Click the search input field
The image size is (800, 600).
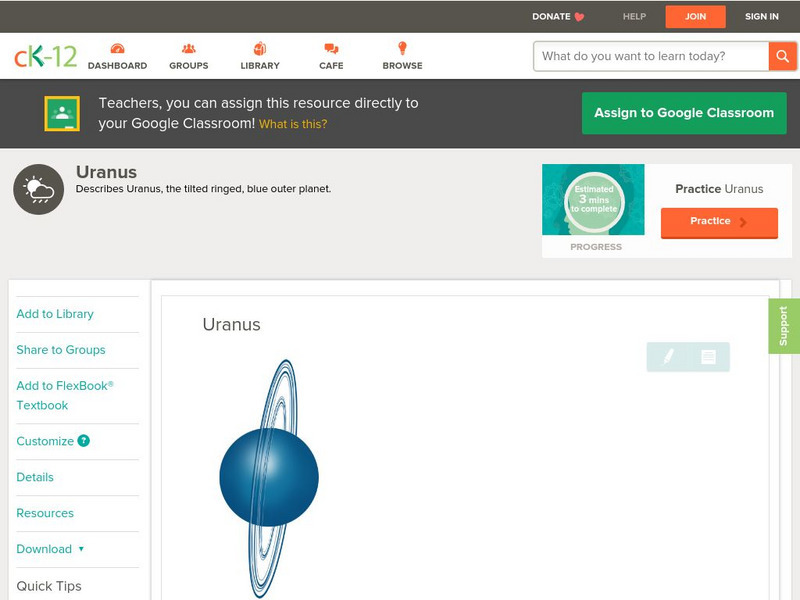click(x=651, y=56)
